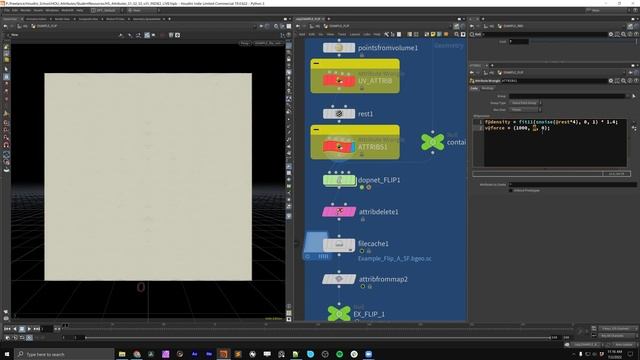Select the ATTRIBS1 attribute wrangle node
Viewport: 640px width, 360px height.
(339, 147)
